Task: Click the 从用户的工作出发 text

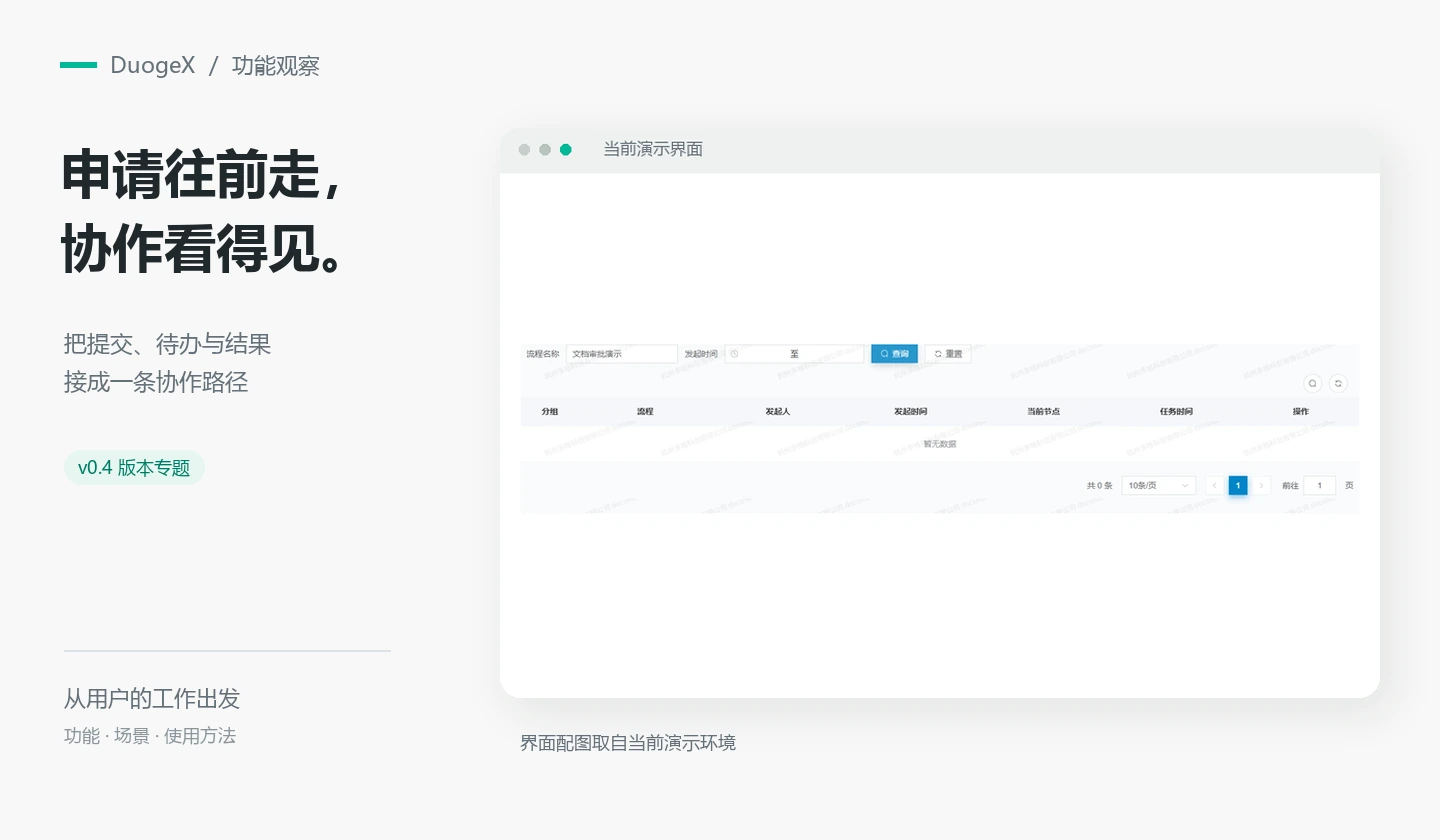Action: [x=152, y=699]
